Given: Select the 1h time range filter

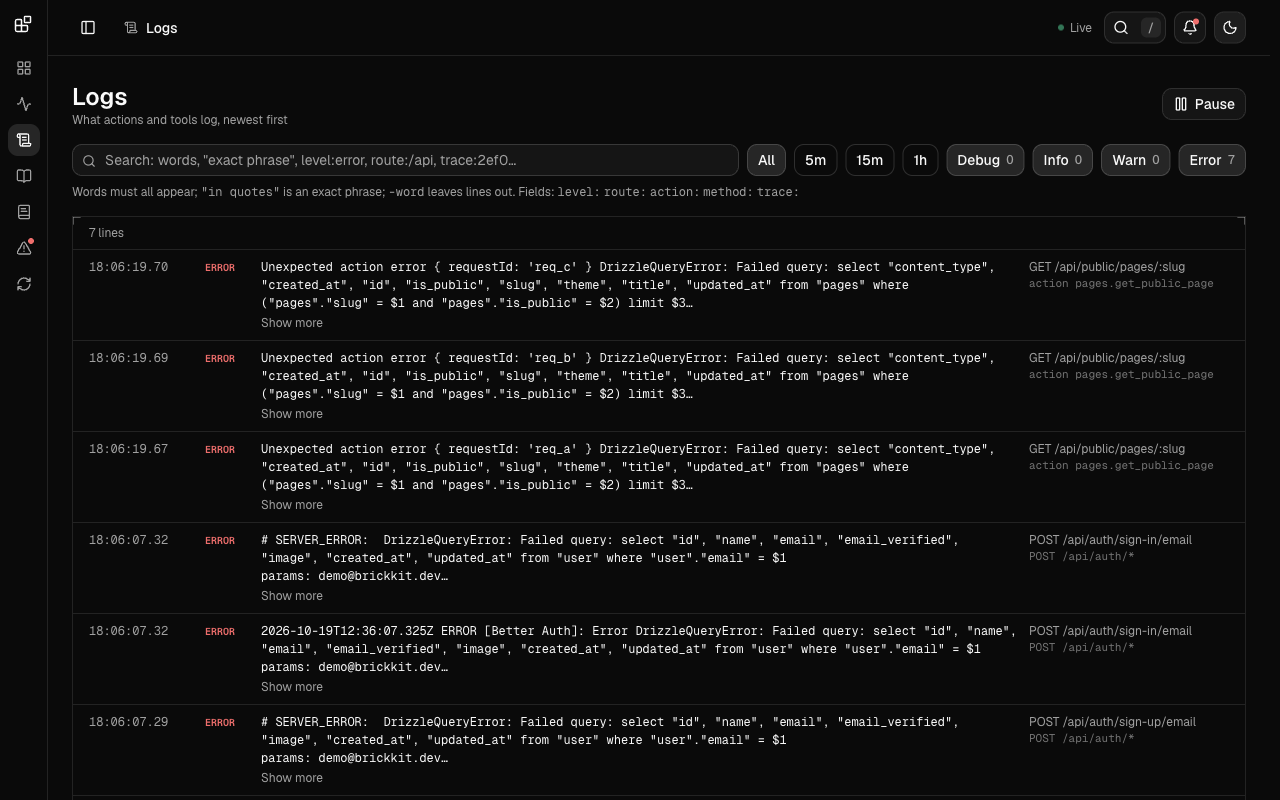Looking at the screenshot, I should (920, 160).
